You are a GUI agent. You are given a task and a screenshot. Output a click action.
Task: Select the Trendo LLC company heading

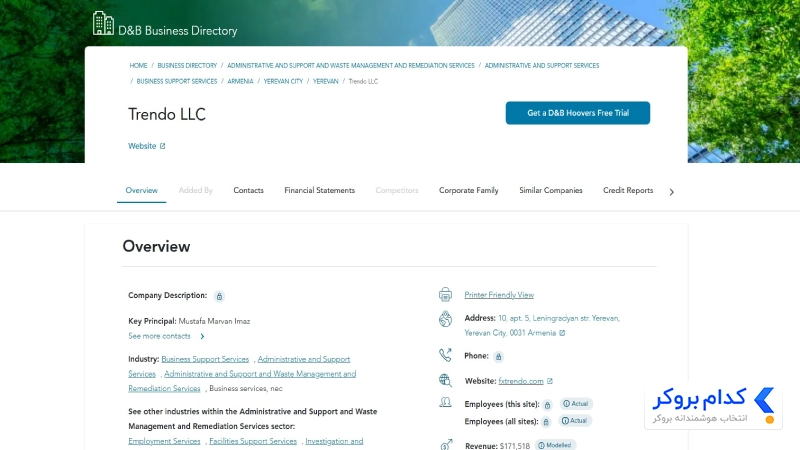pyautogui.click(x=167, y=114)
